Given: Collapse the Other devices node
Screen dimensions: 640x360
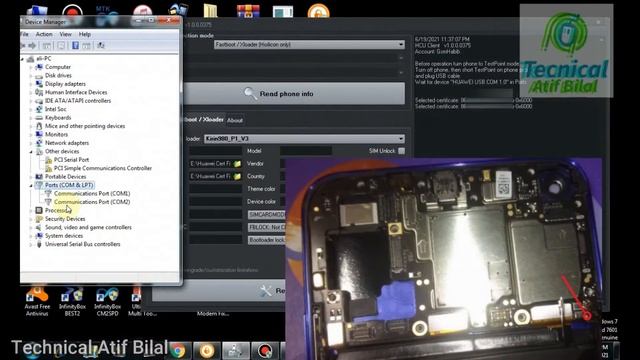Looking at the screenshot, I should coord(31,151).
